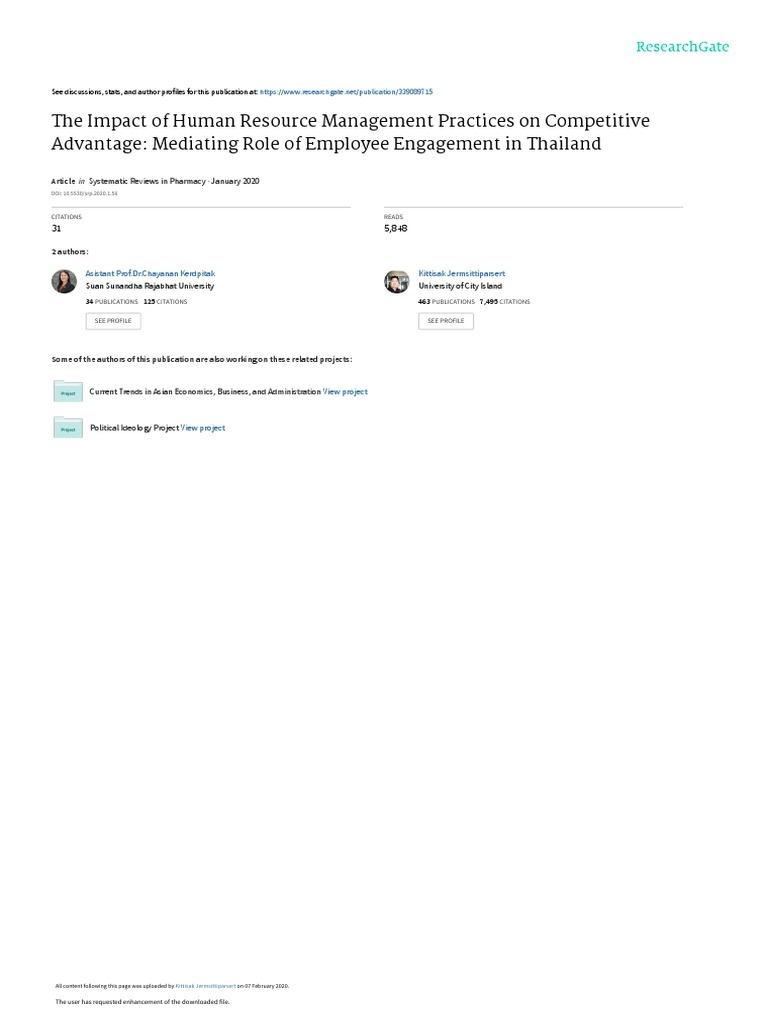The height and width of the screenshot is (1024, 768).
Task: Click the Political Ideology project folder icon
Action: 68,427
